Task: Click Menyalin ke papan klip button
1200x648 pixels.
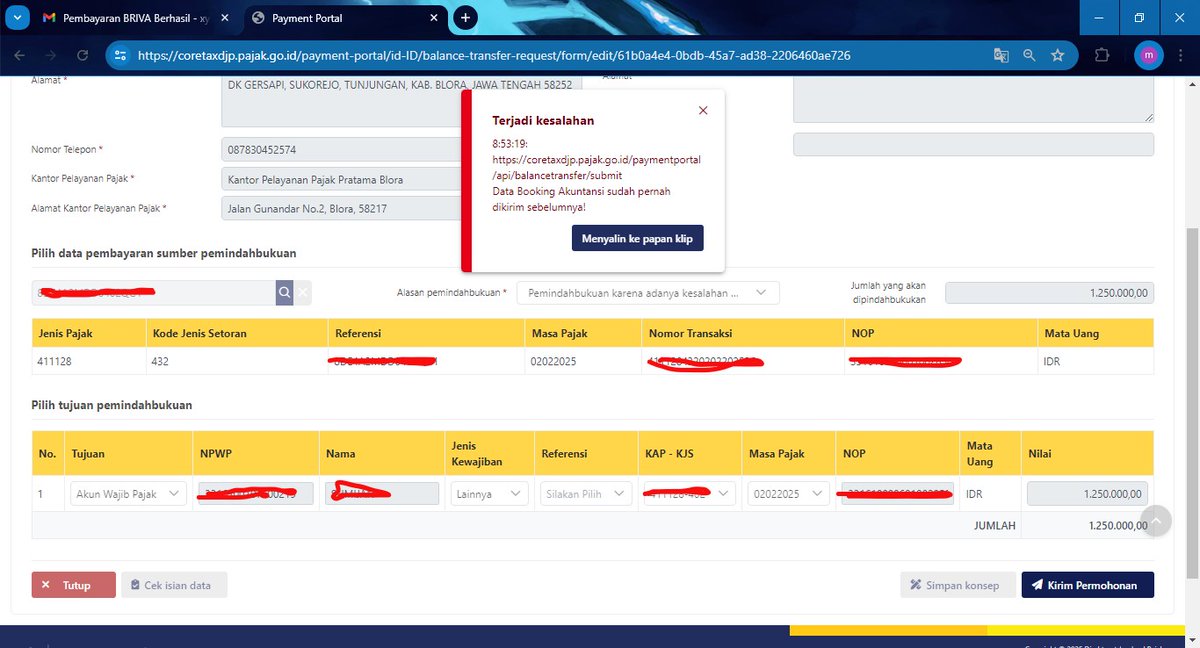Action: (637, 238)
